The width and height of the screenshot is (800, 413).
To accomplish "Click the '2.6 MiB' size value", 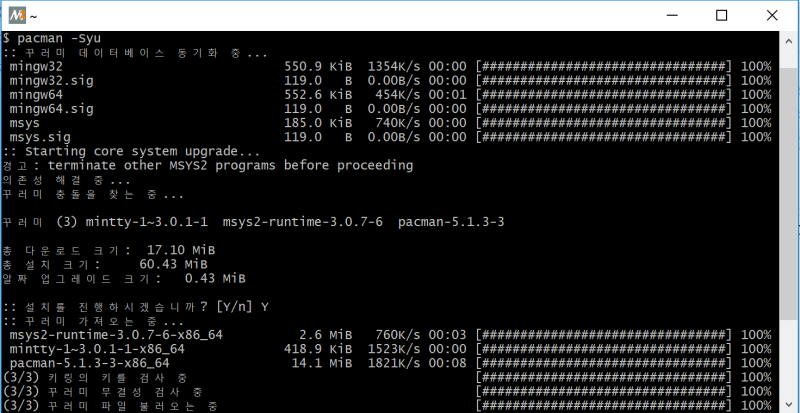I will click(x=326, y=335).
